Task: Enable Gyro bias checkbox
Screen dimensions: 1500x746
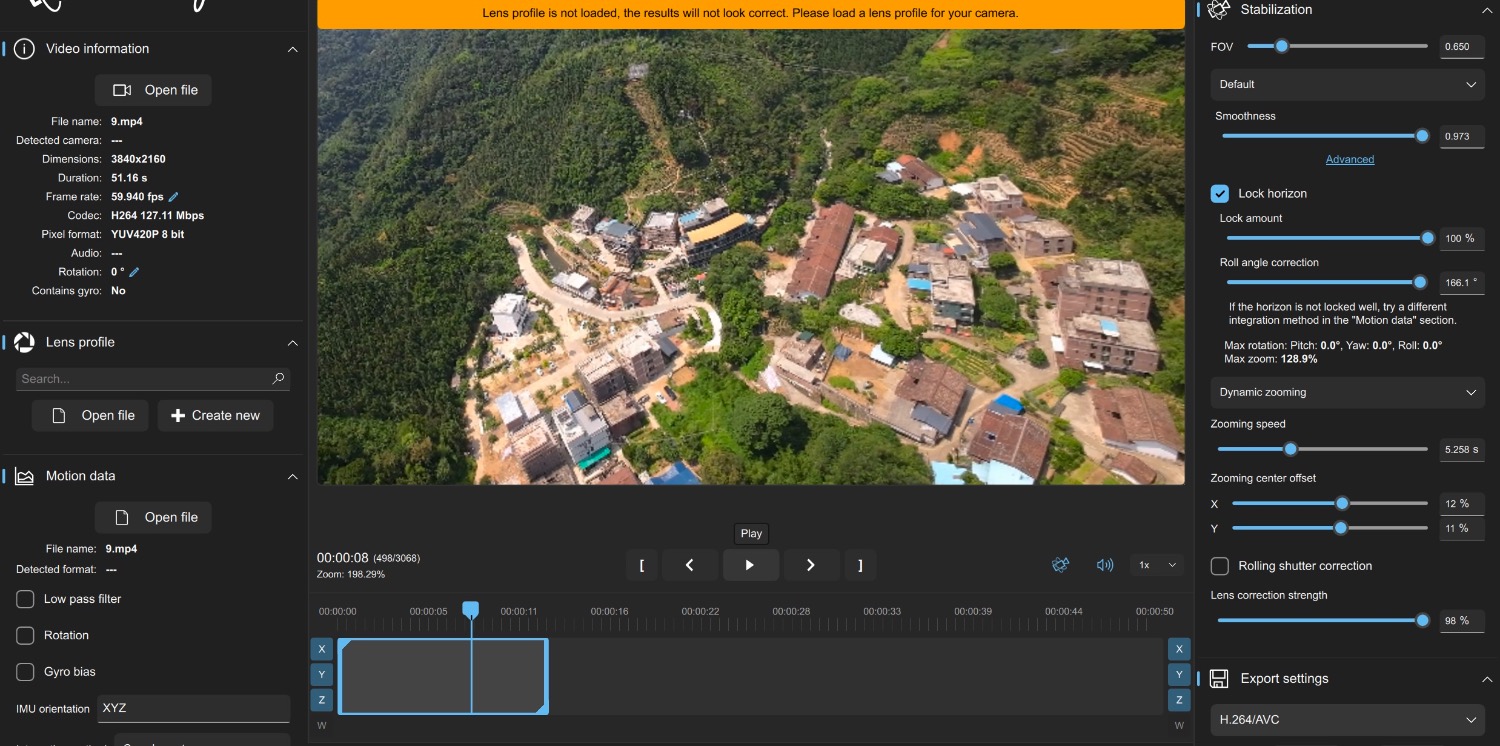Action: (25, 672)
